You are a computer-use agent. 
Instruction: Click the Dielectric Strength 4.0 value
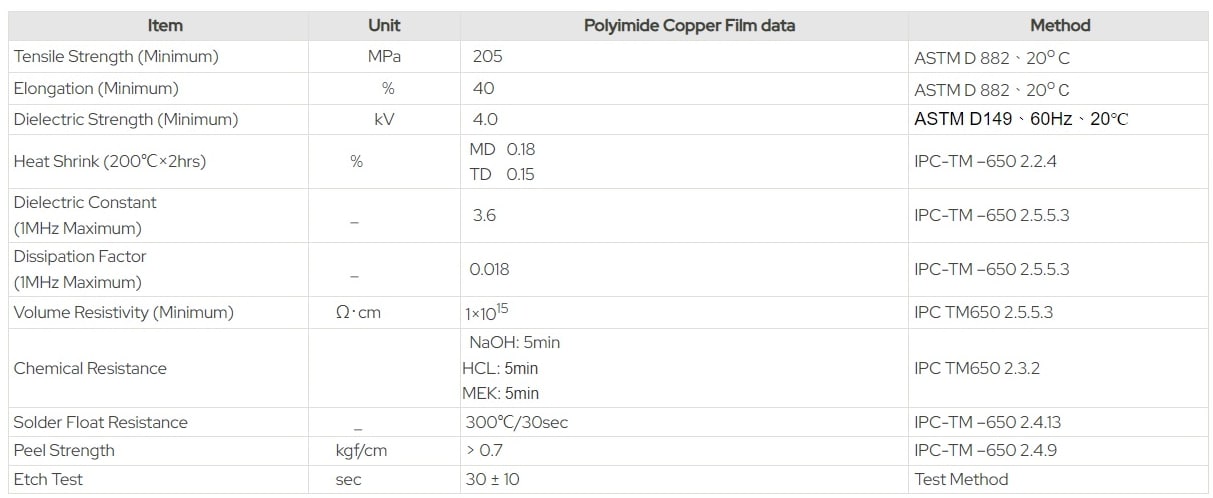(485, 119)
